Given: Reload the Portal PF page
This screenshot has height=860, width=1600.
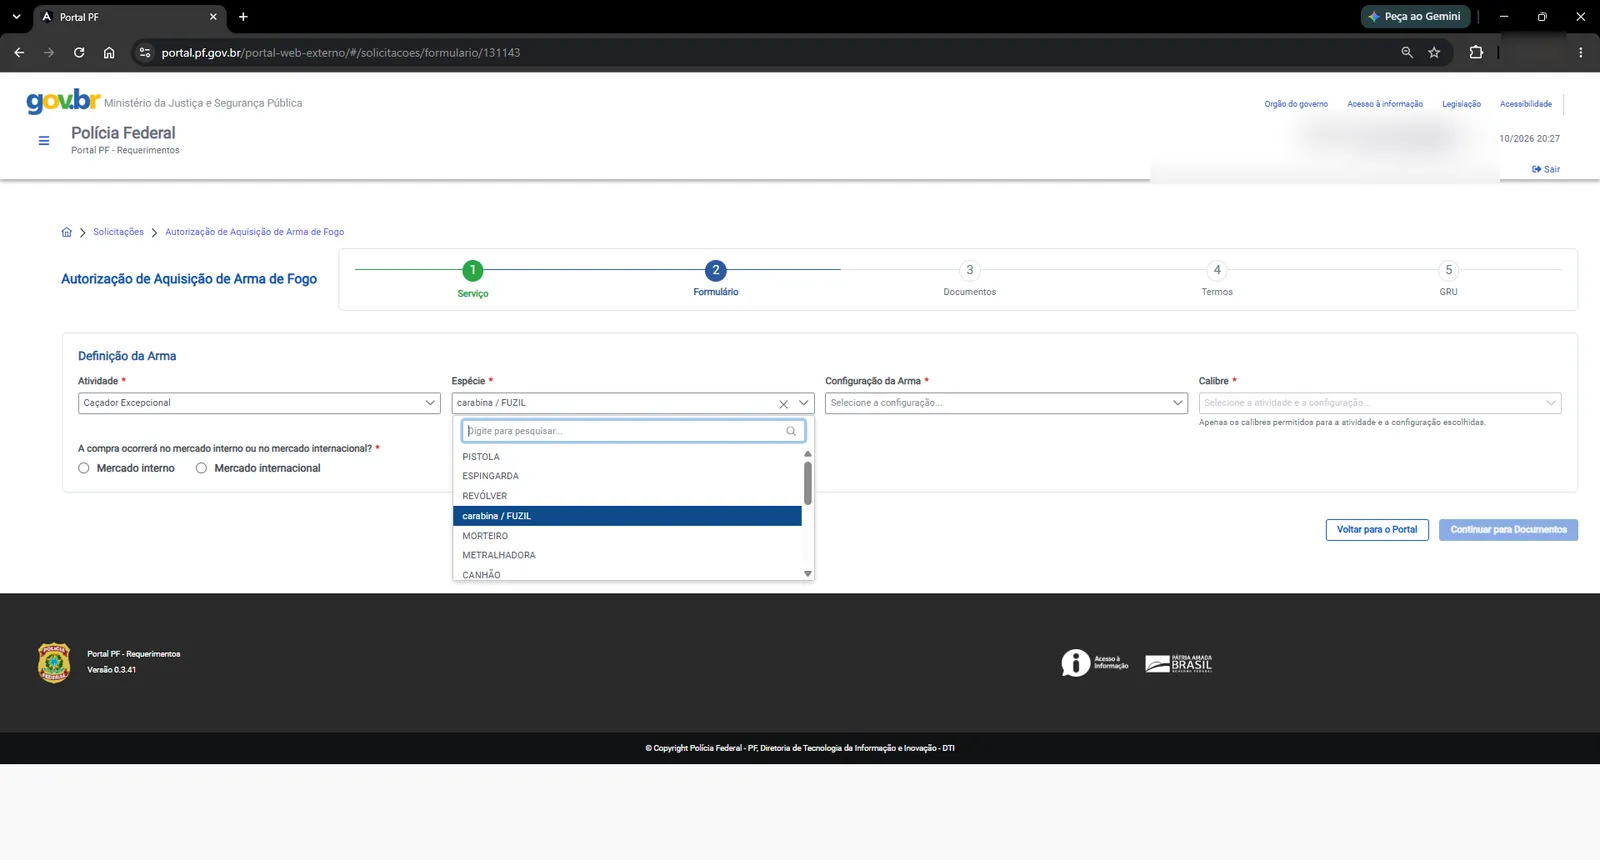Looking at the screenshot, I should click(79, 52).
